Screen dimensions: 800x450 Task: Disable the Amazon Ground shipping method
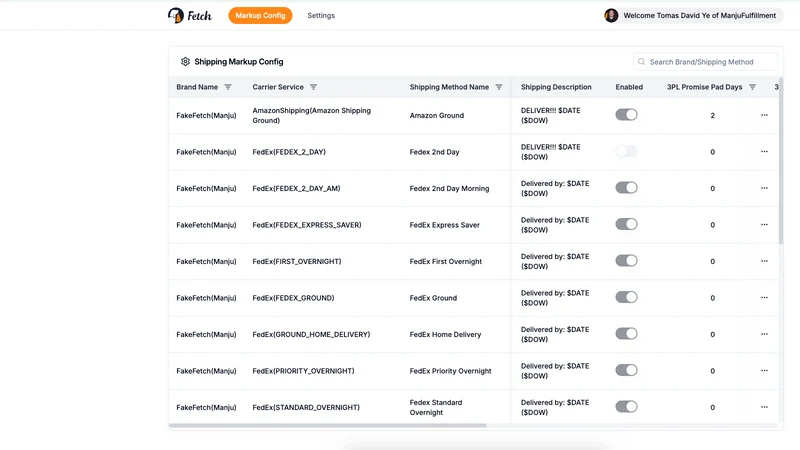pos(626,115)
